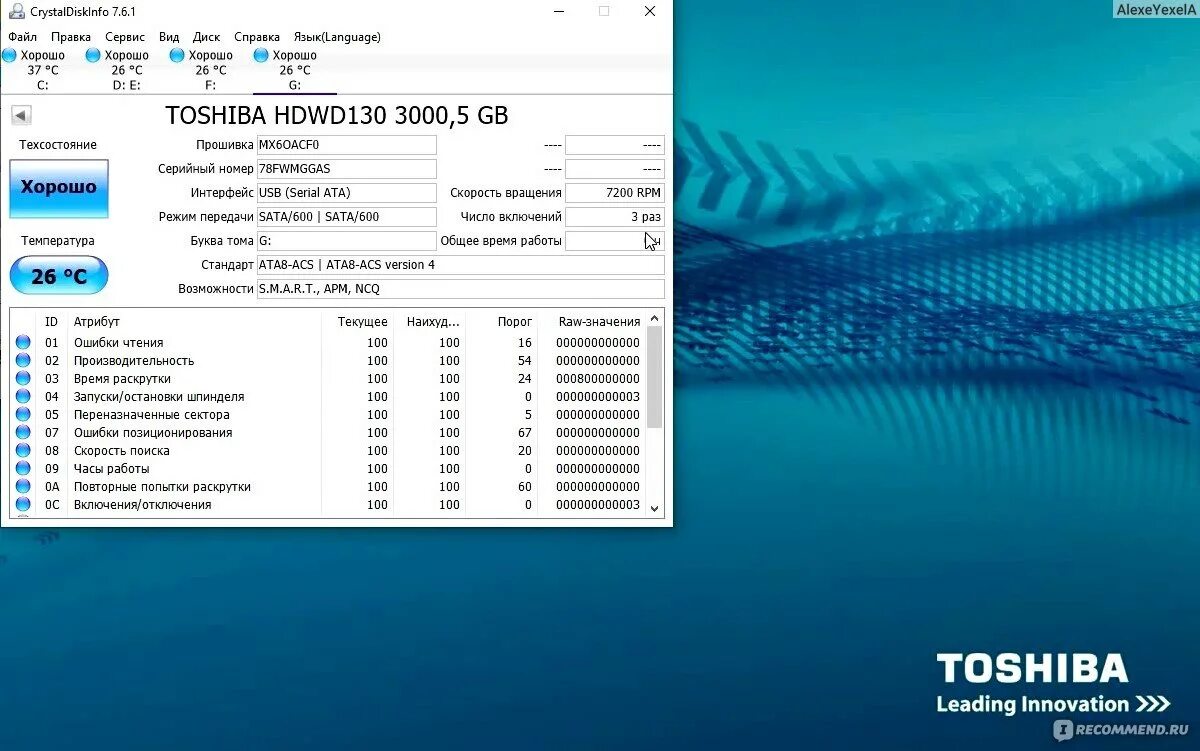The width and height of the screenshot is (1200, 751).
Task: Click the attribute list scrollbar thumb
Action: 655,377
